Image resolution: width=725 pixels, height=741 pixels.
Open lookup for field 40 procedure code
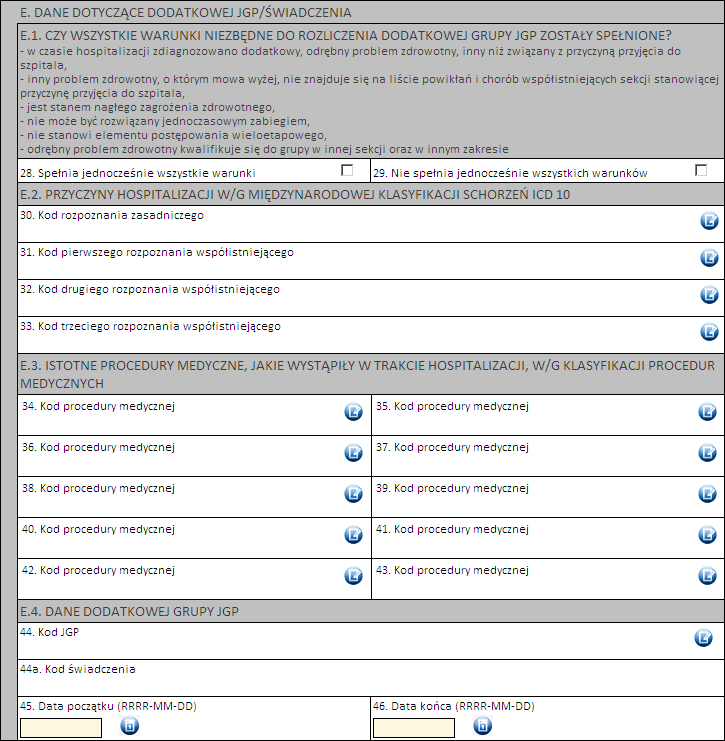[353, 535]
